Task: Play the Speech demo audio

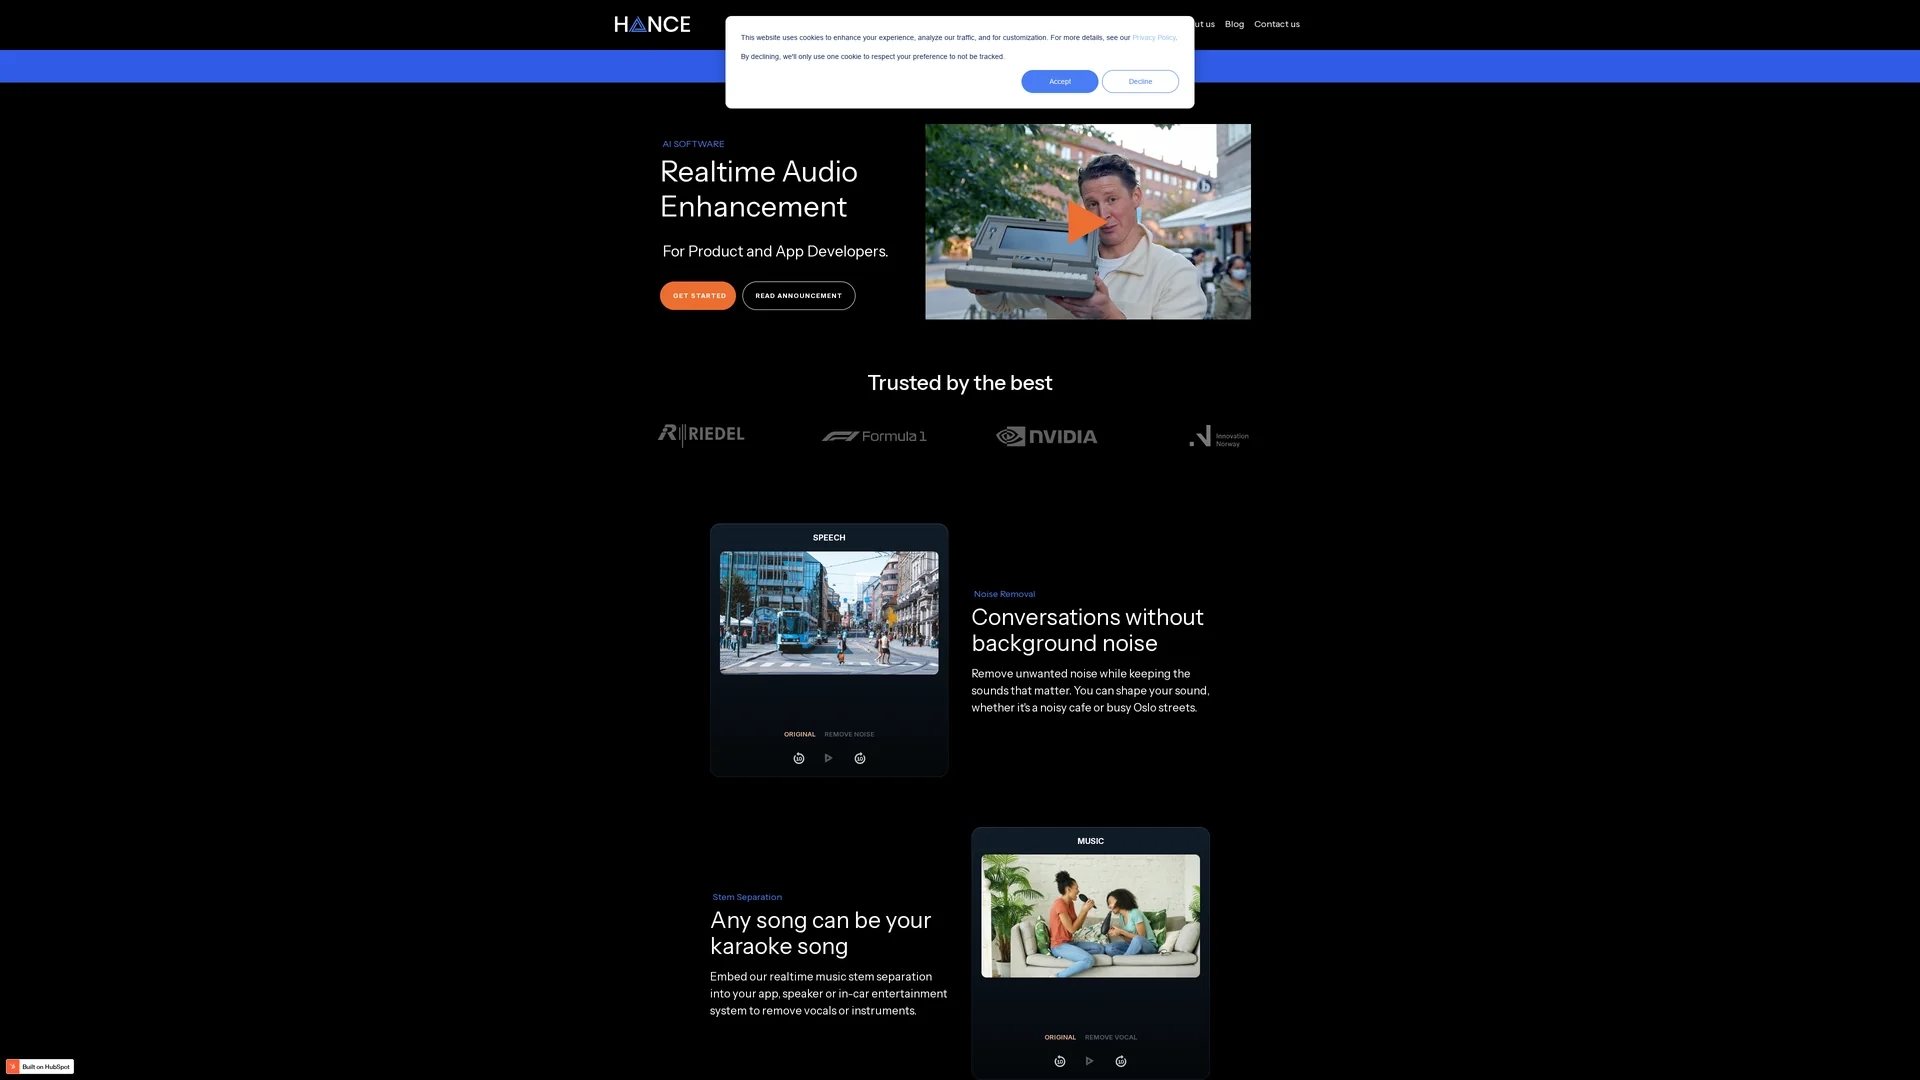Action: 828,758
